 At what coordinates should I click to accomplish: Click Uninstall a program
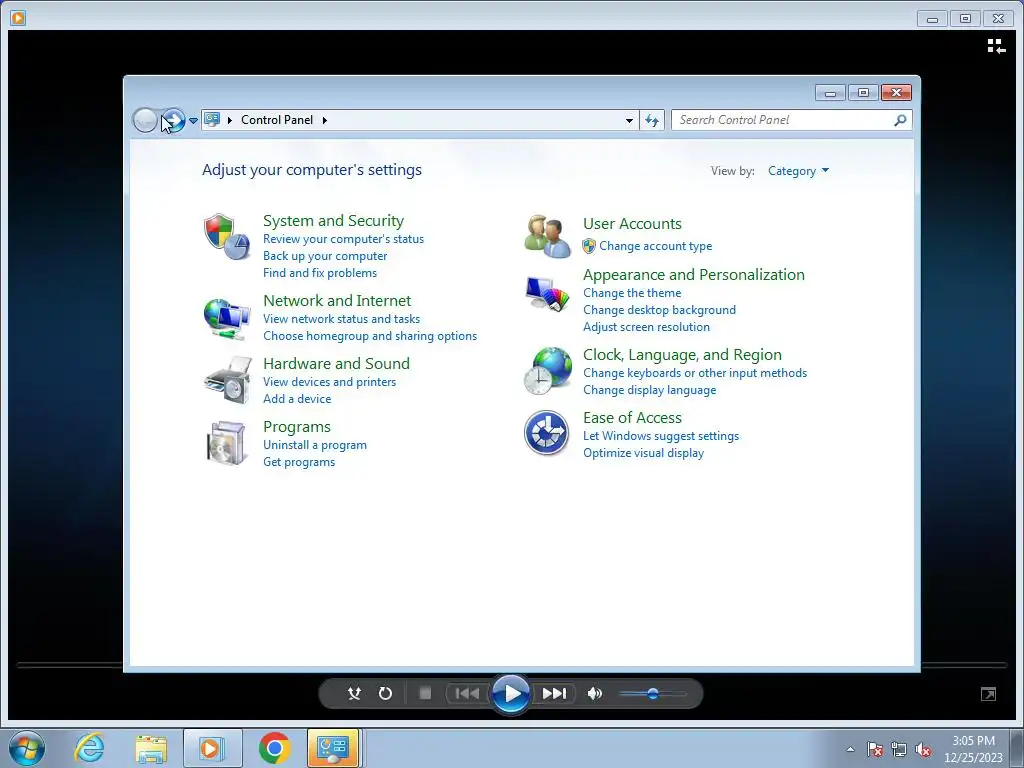pos(315,445)
